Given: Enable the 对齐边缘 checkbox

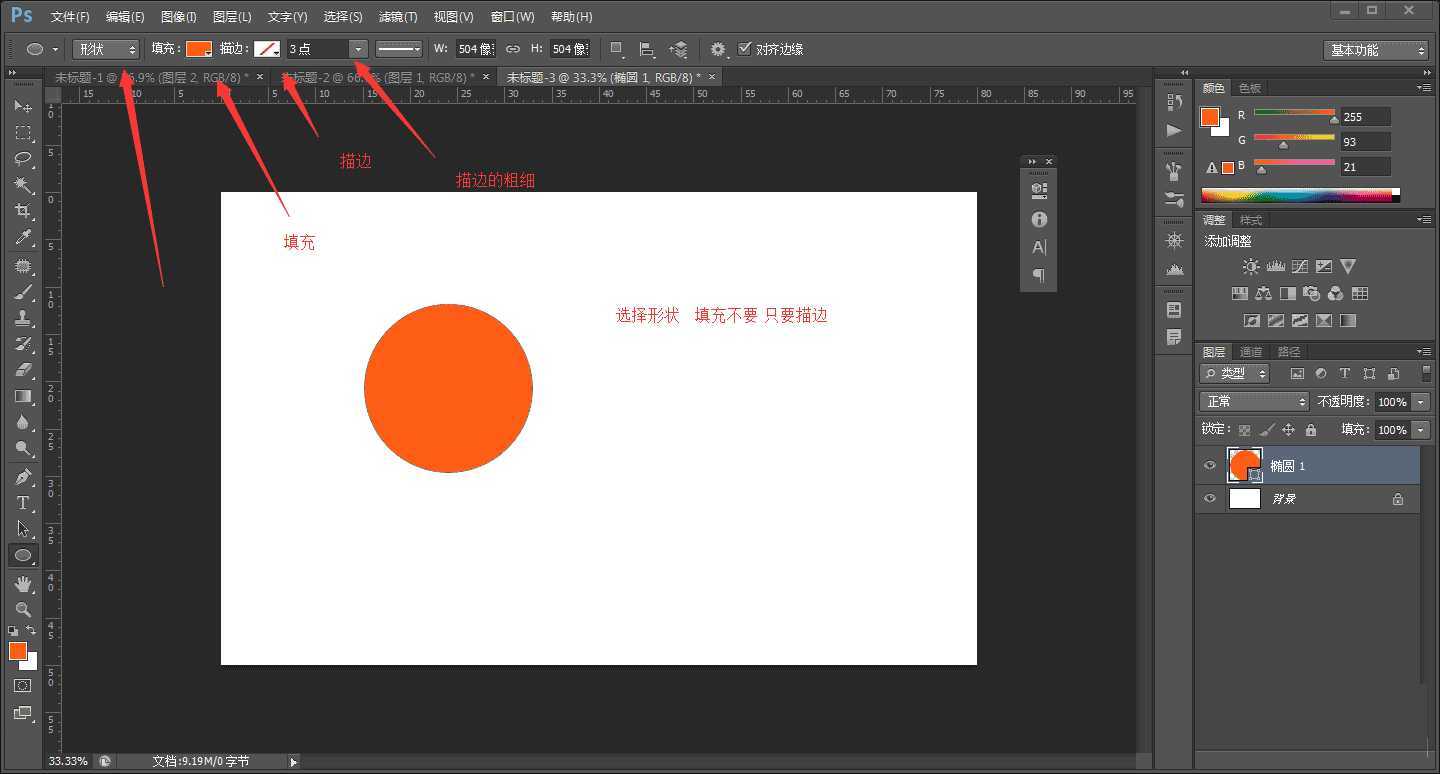Looking at the screenshot, I should coord(745,48).
